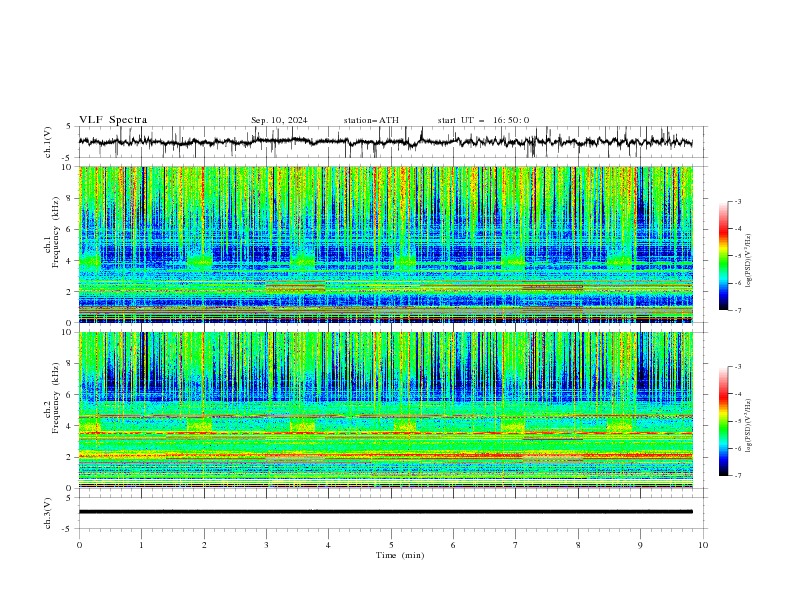Click the "-5" label on ch.2 color bar
792x612 pixels.
[x=738, y=421]
